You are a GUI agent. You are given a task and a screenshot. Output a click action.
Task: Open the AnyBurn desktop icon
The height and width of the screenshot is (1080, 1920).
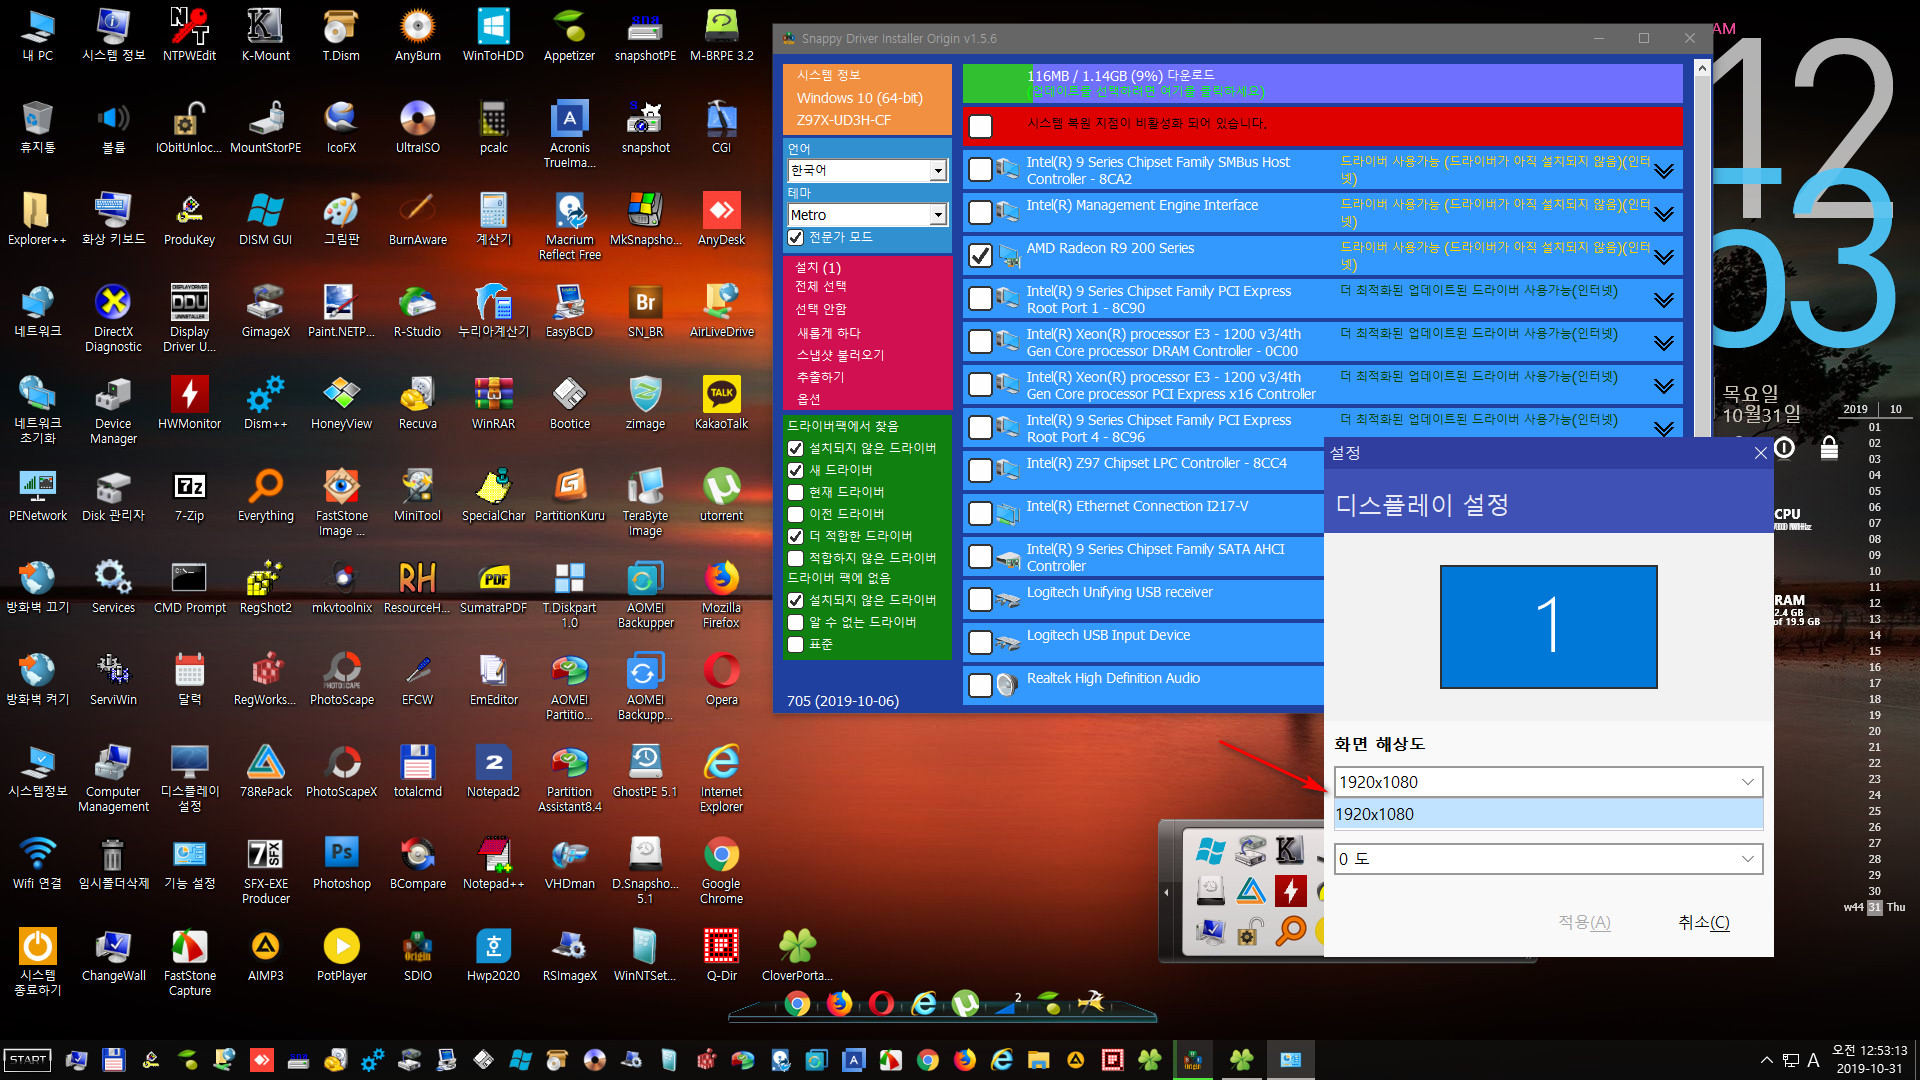click(x=417, y=35)
